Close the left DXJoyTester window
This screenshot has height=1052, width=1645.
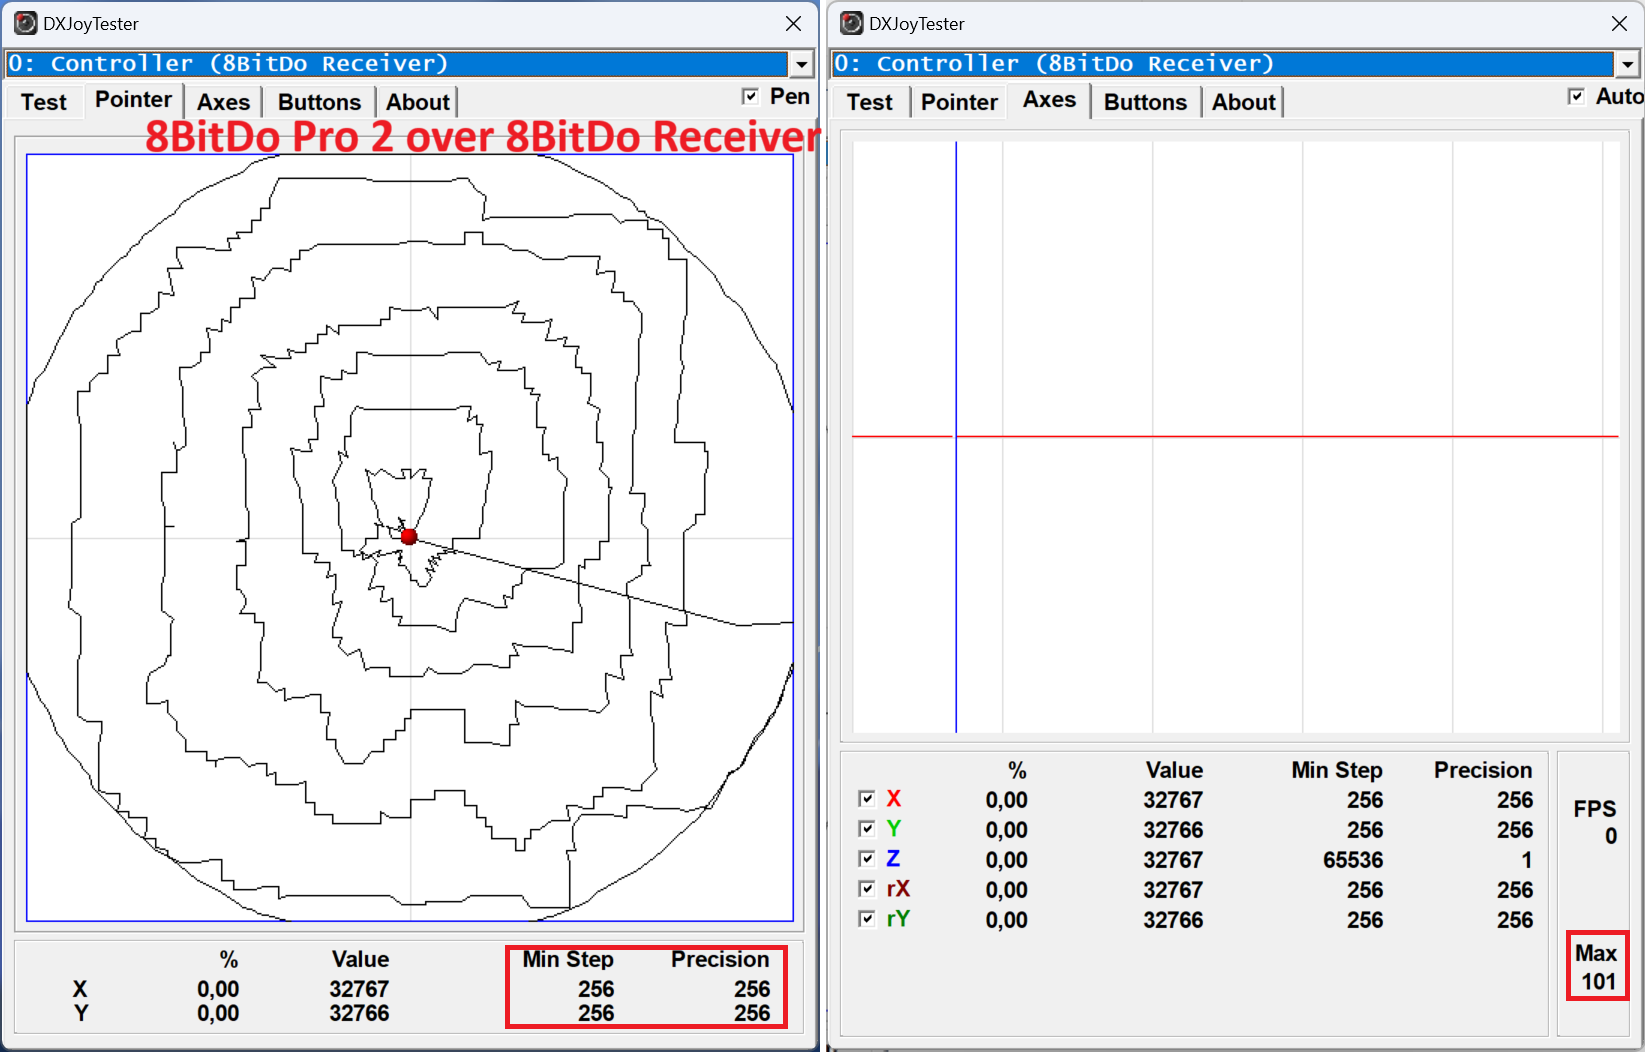[793, 23]
